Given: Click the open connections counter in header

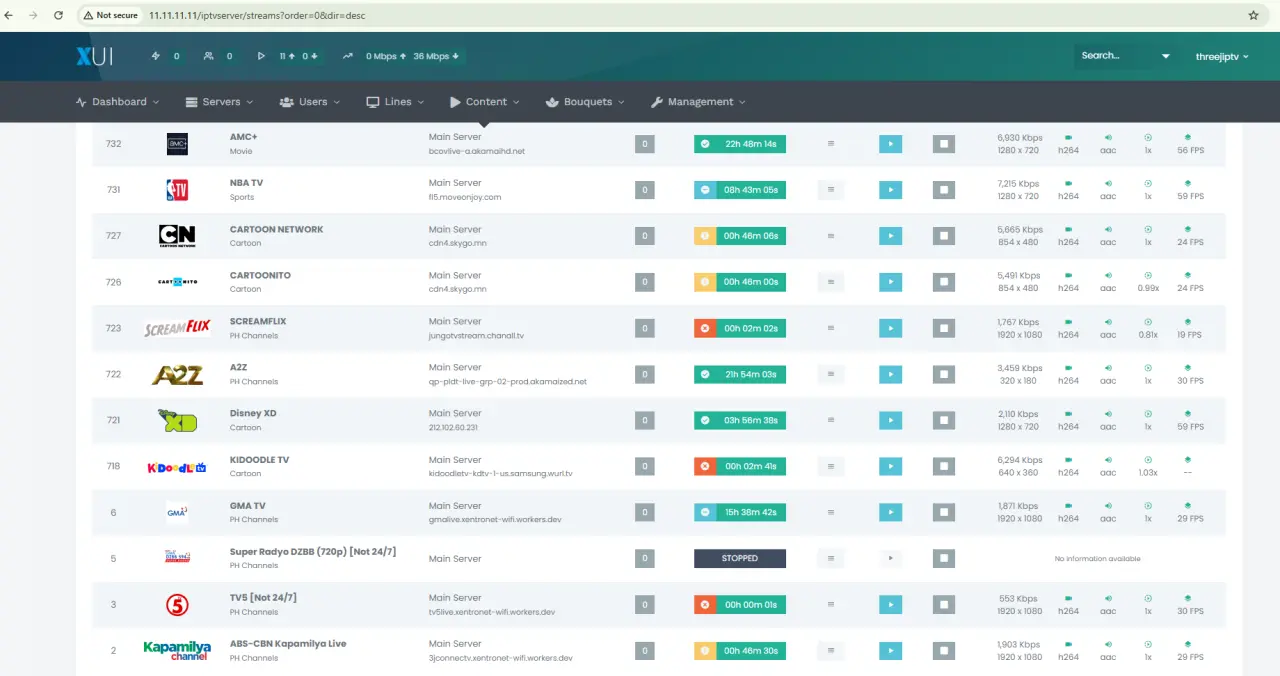Looking at the screenshot, I should point(166,57).
